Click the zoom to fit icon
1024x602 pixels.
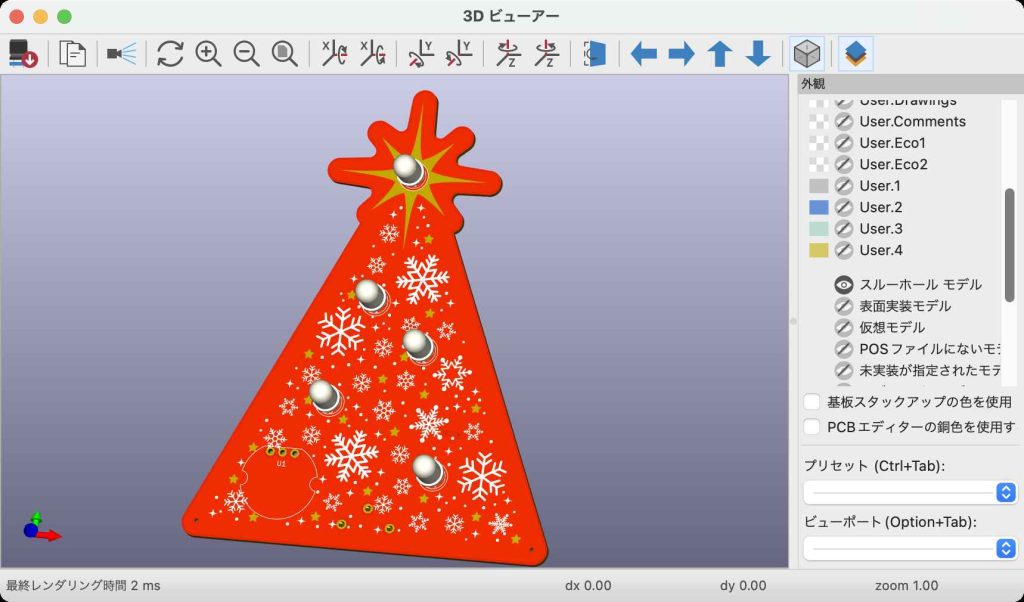pyautogui.click(x=285, y=54)
